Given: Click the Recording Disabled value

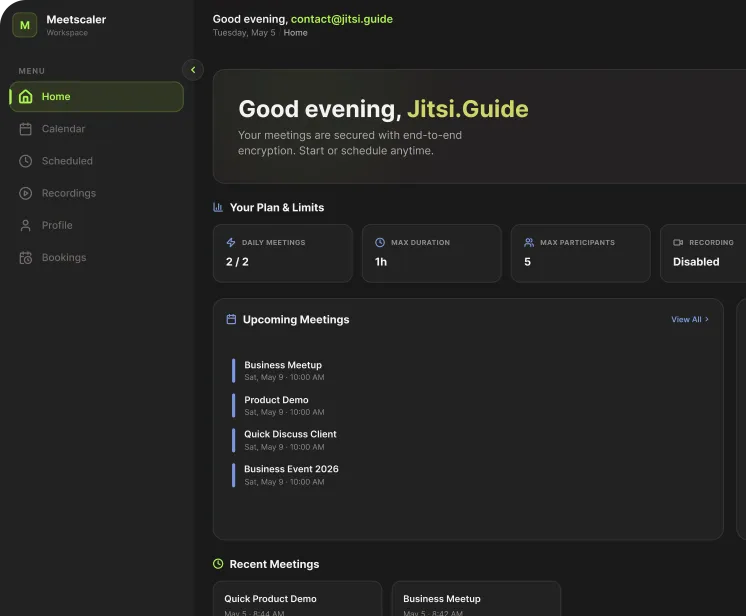Looking at the screenshot, I should 696,262.
